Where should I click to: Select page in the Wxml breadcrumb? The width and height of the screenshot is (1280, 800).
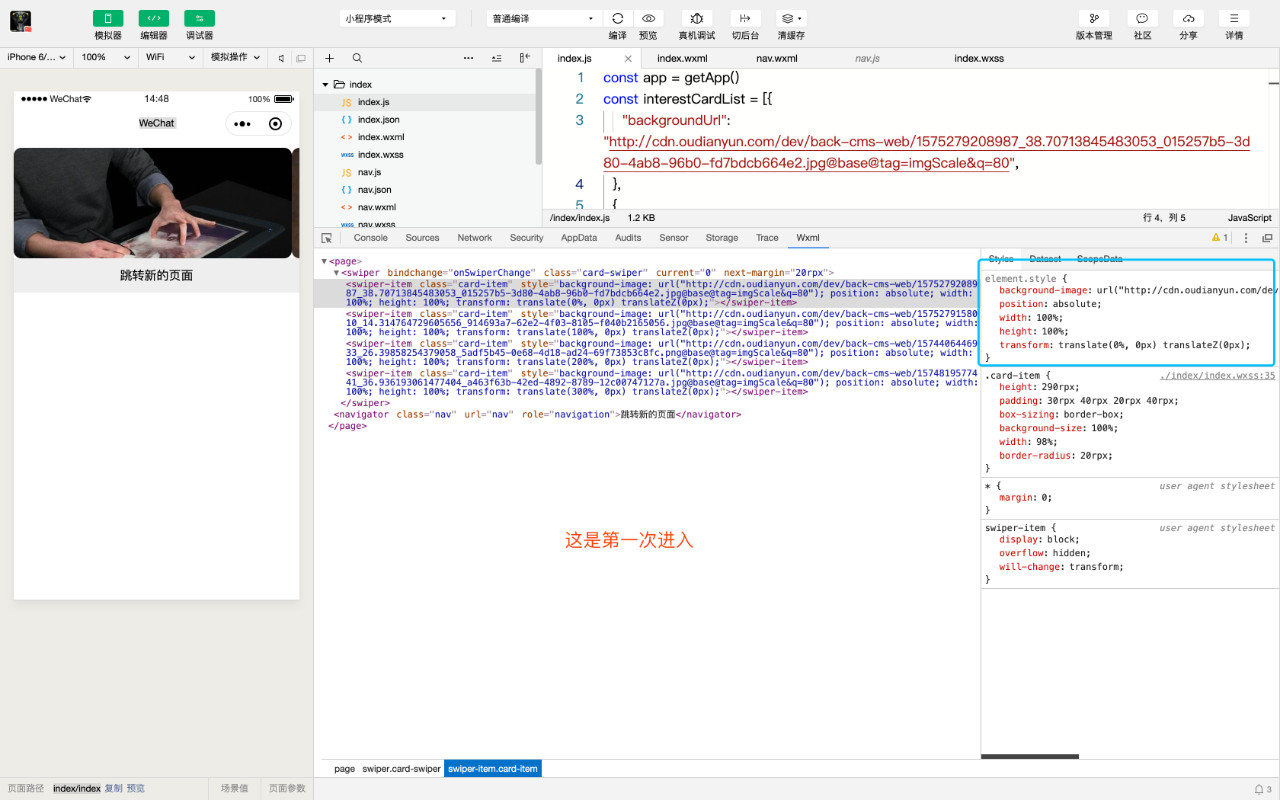point(344,769)
